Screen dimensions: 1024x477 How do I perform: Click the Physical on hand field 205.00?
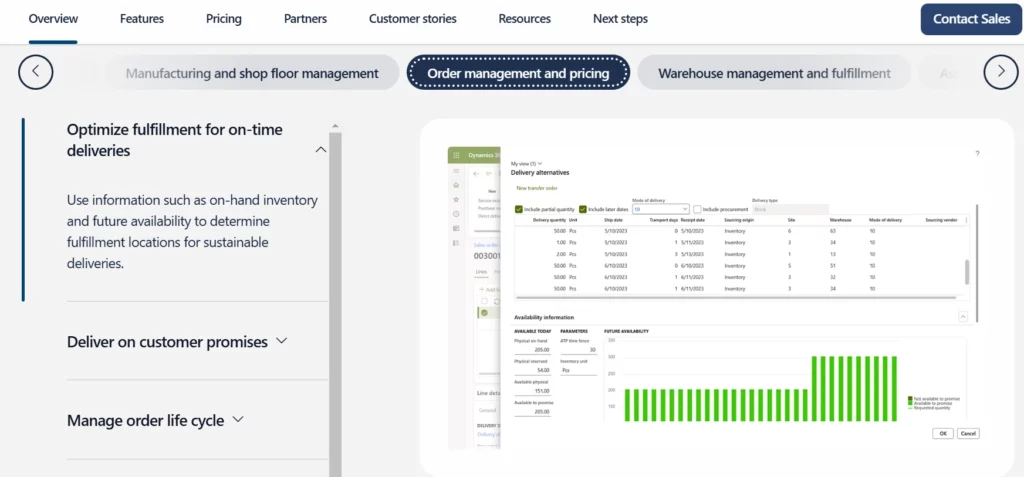tap(532, 350)
